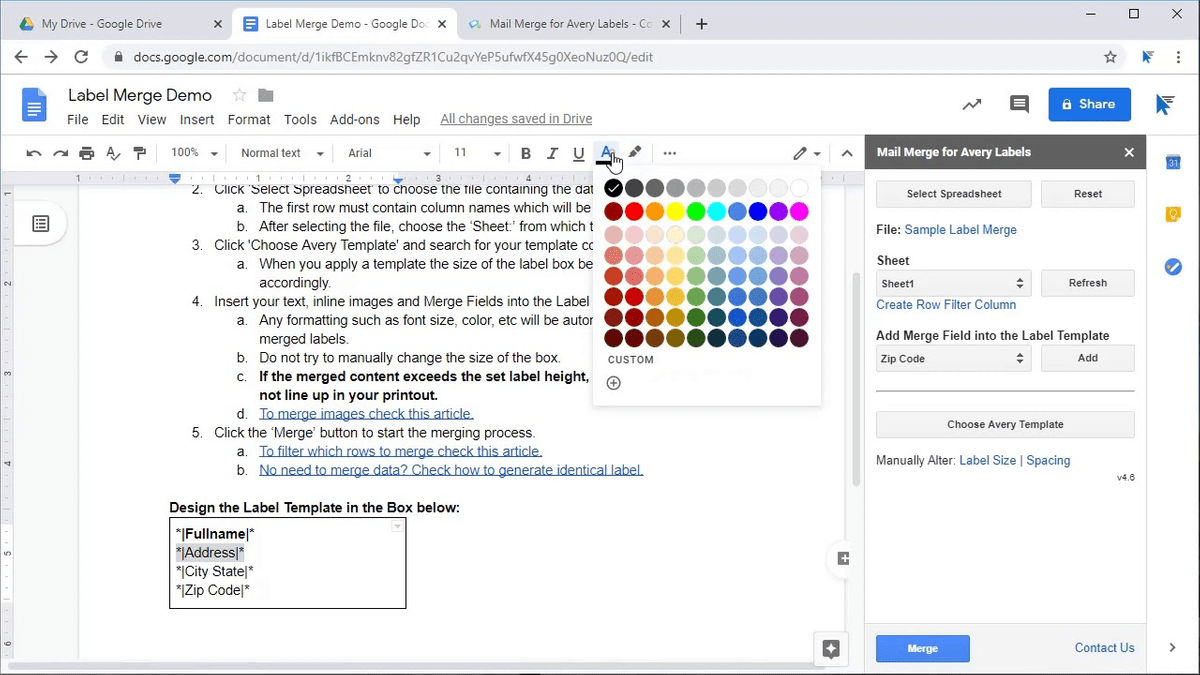Open the document outline icon
The width and height of the screenshot is (1200, 675).
pyautogui.click(x=40, y=223)
